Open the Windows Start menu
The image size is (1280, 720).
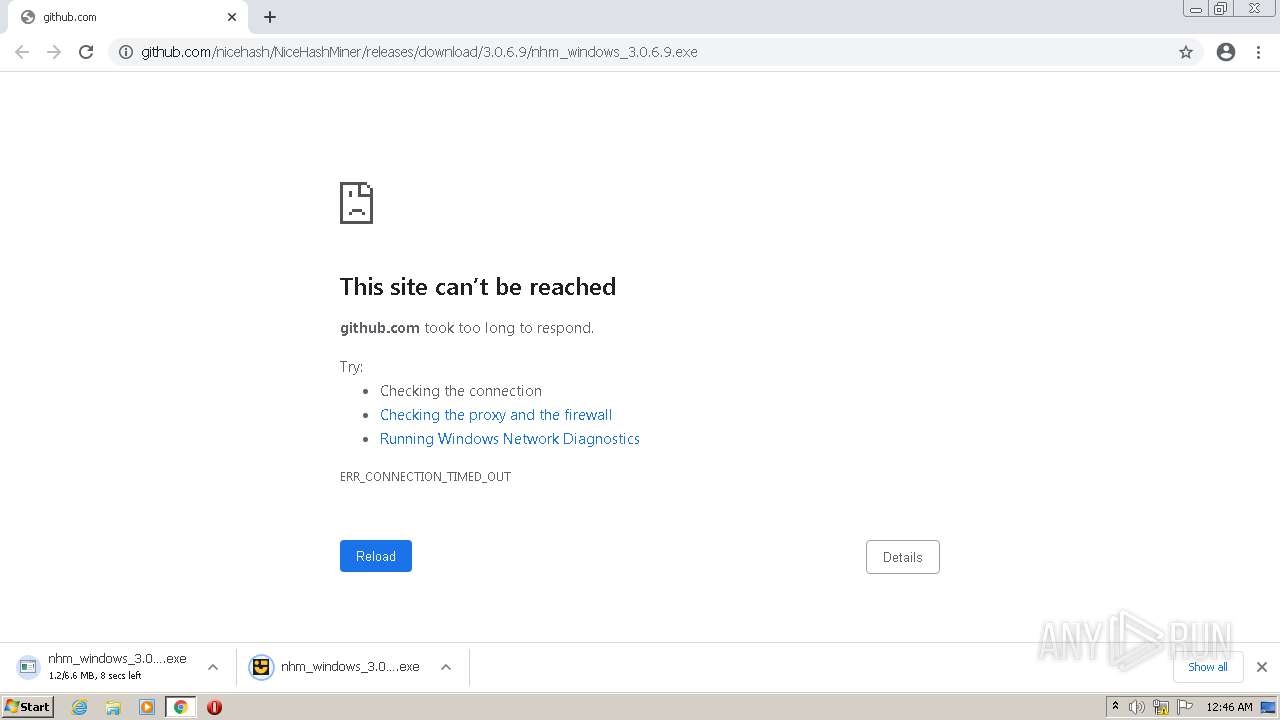pyautogui.click(x=28, y=707)
